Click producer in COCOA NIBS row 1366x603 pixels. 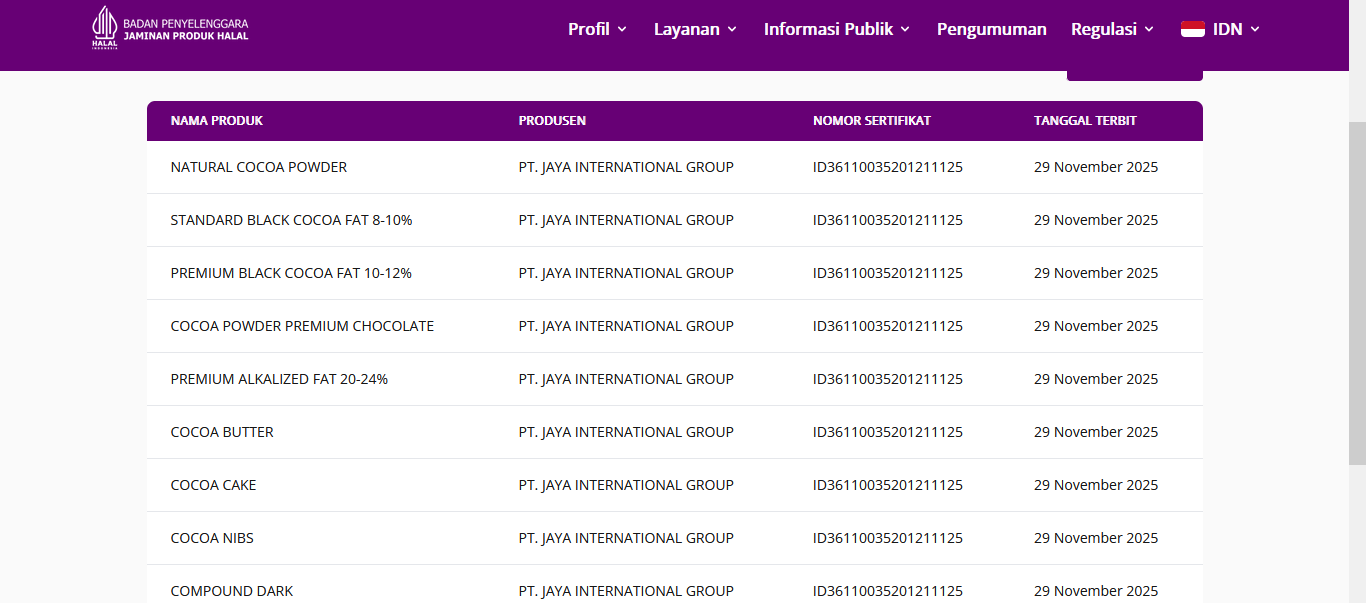626,538
